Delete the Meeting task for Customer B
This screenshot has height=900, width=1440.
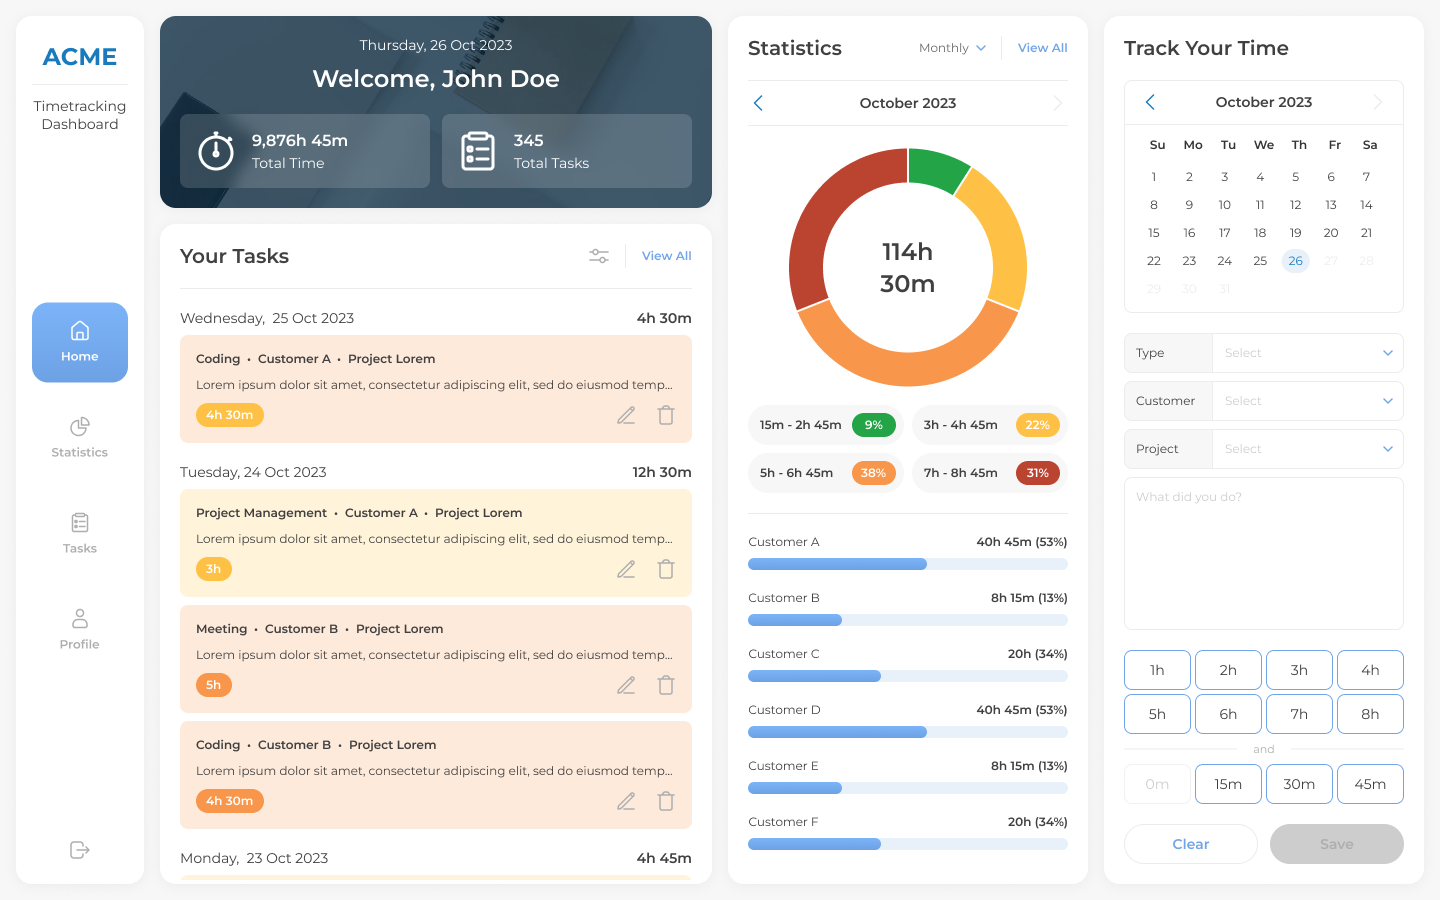[666, 685]
